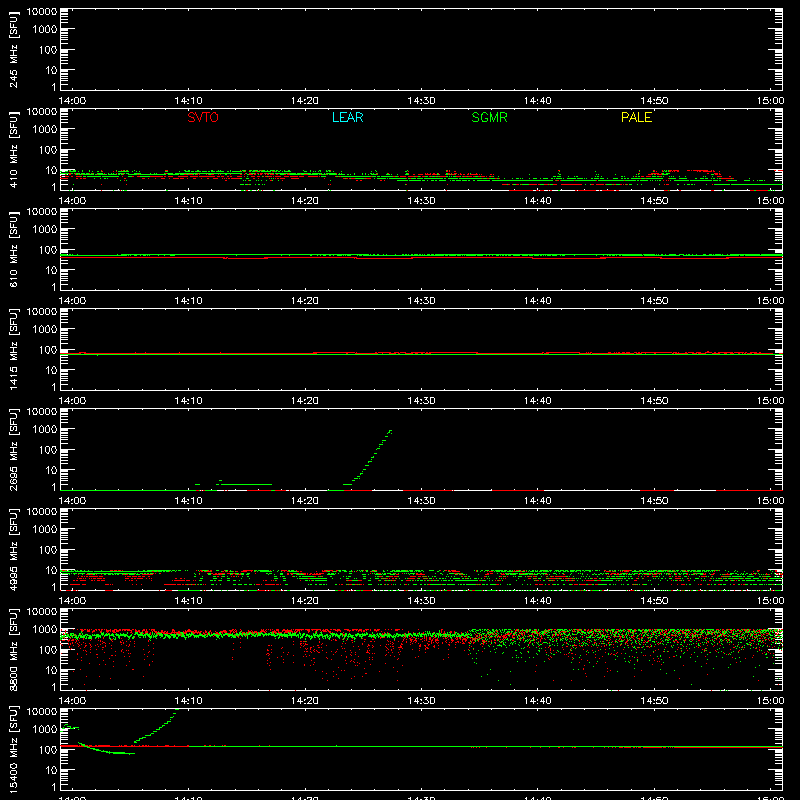Screen dimensions: 800x800
Task: Click the 10000 y-axis value of 245 MHz panel
Action: tap(42, 12)
